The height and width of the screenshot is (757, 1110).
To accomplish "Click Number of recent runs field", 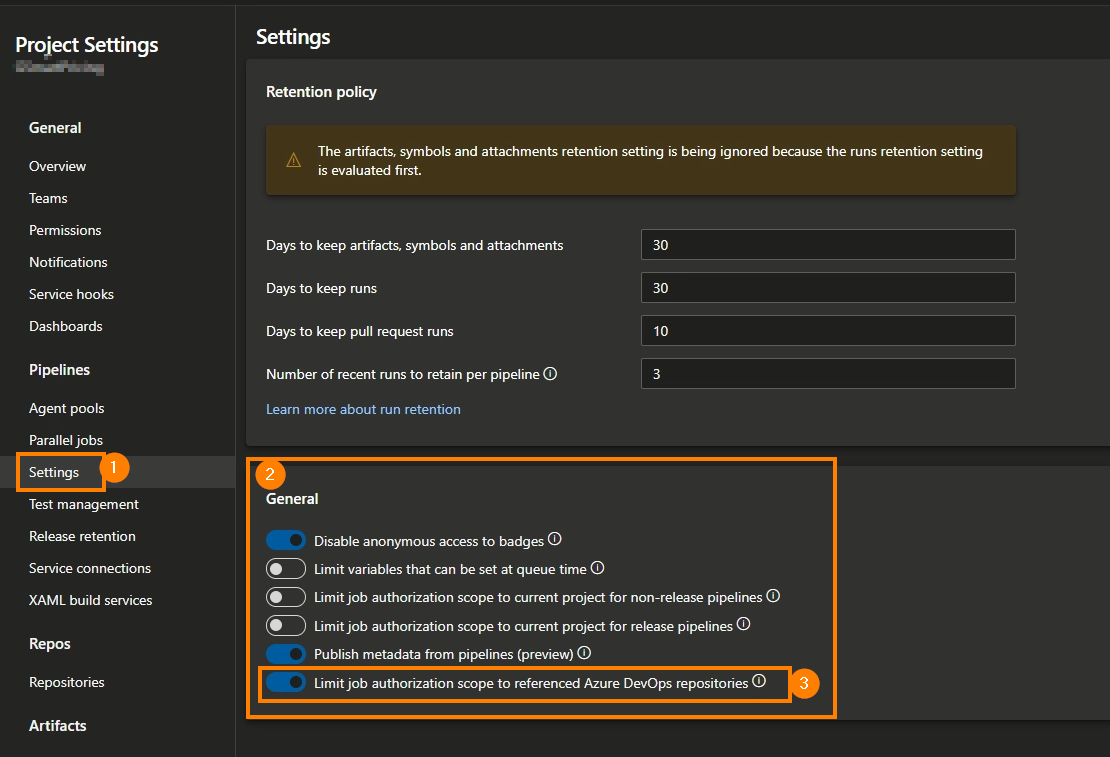I will [828, 374].
